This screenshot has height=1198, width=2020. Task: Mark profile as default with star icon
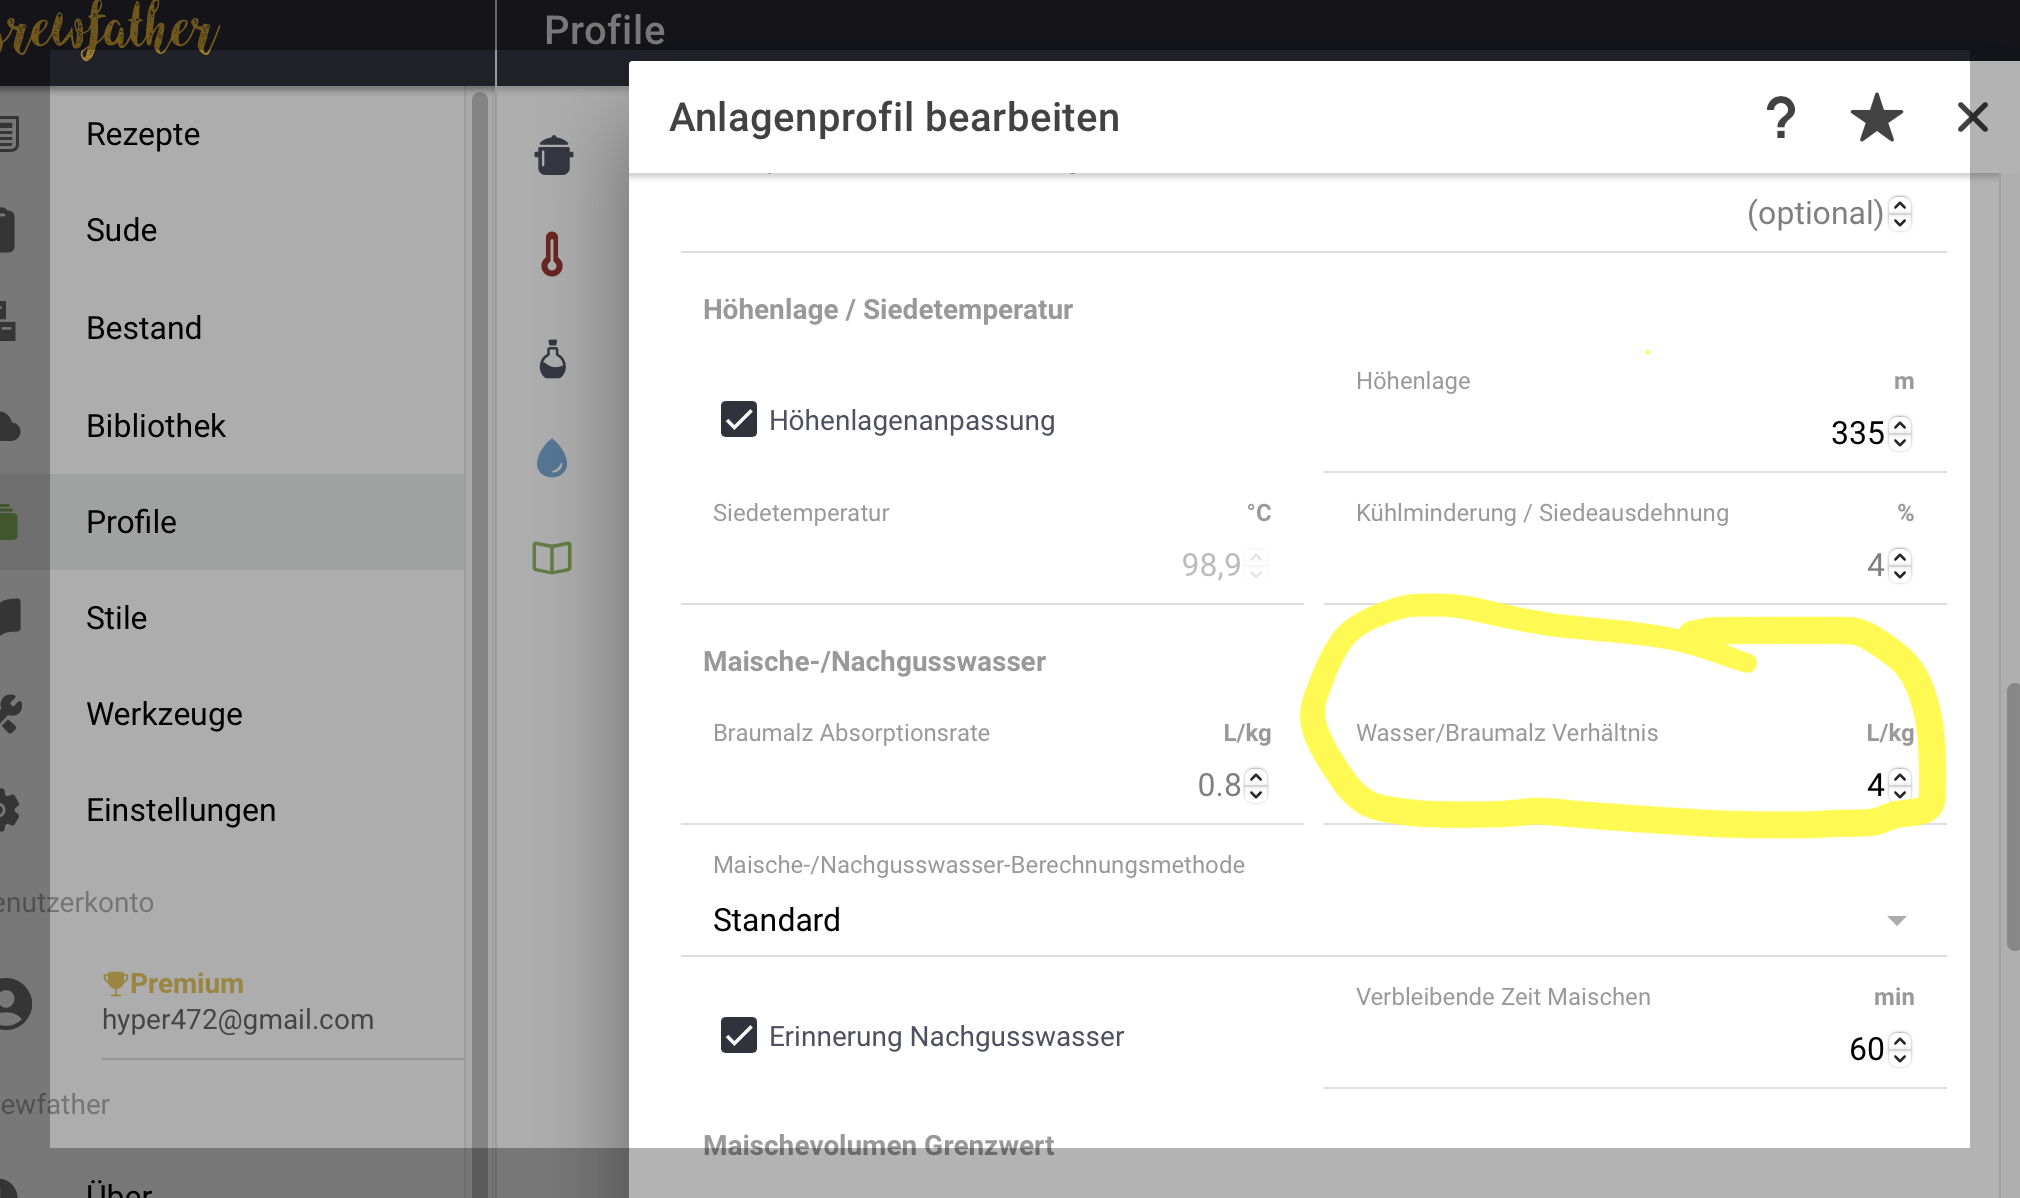tap(1876, 118)
